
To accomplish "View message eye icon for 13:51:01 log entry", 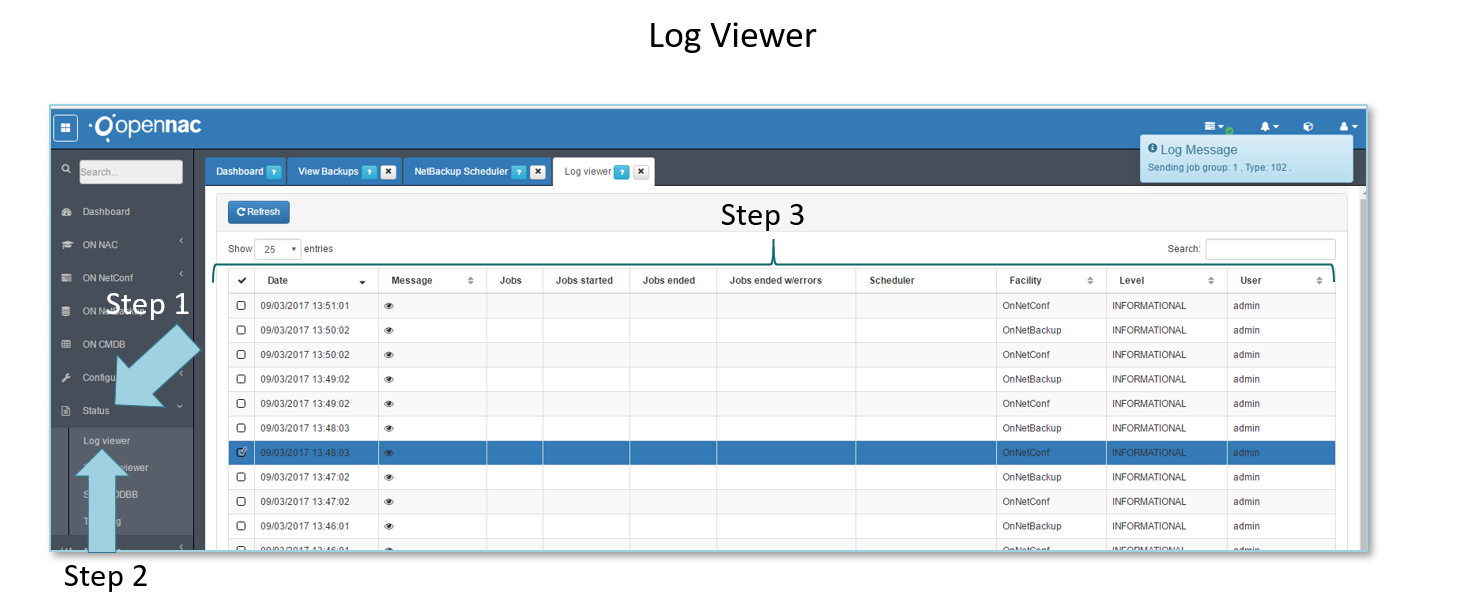I will tap(389, 306).
